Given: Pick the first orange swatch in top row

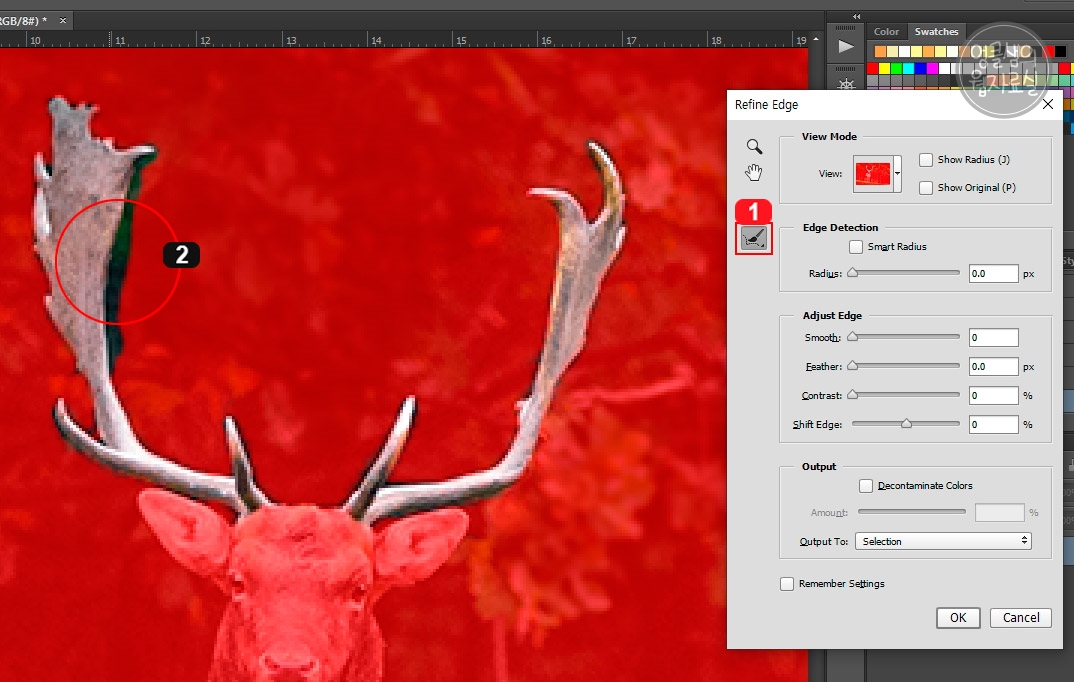Looking at the screenshot, I should (x=881, y=51).
